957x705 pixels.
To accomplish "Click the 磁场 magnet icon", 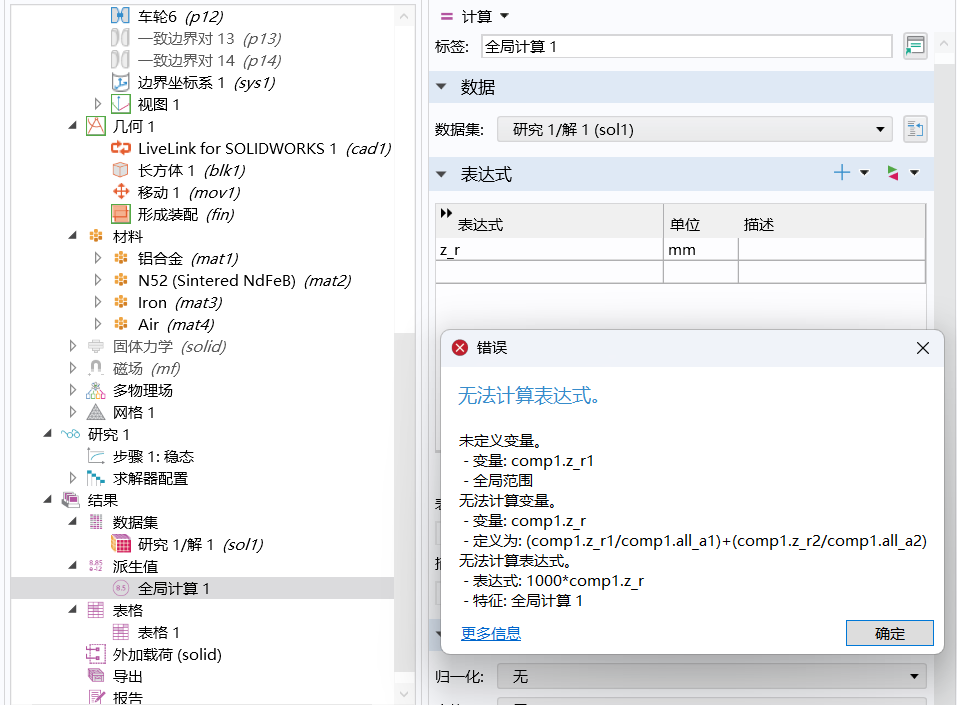I will [x=96, y=367].
